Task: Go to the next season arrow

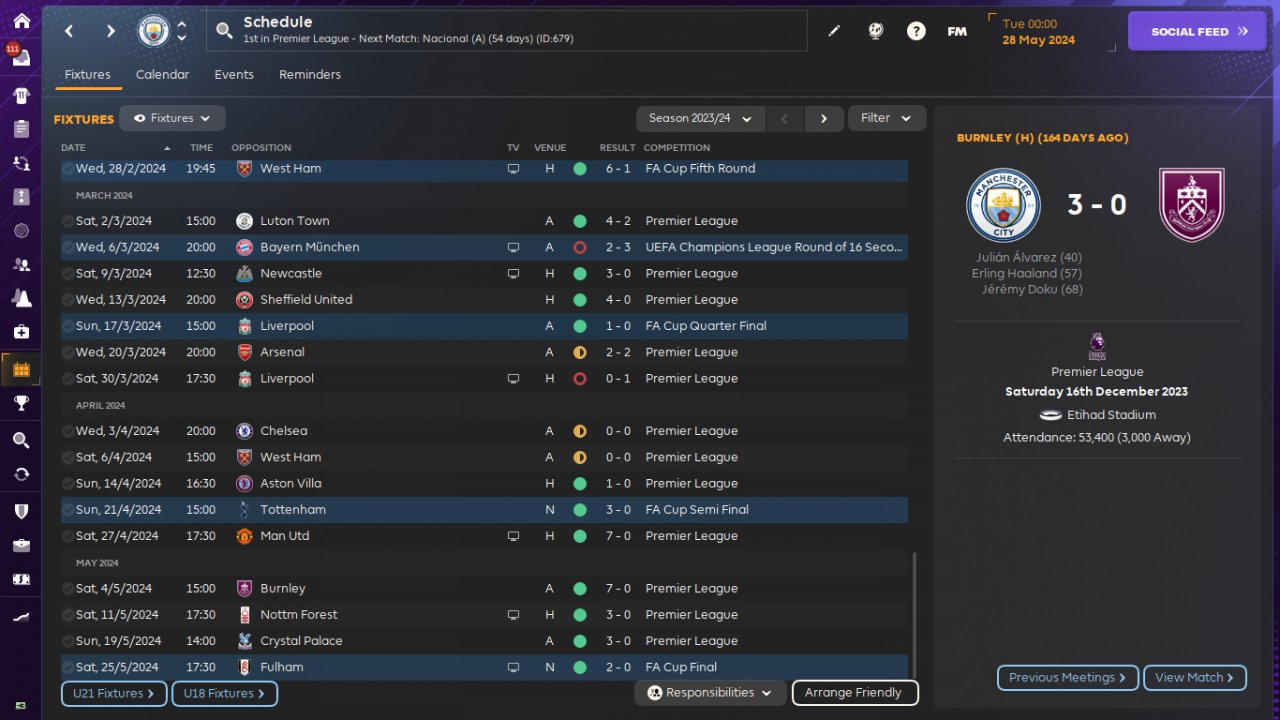Action: click(824, 118)
